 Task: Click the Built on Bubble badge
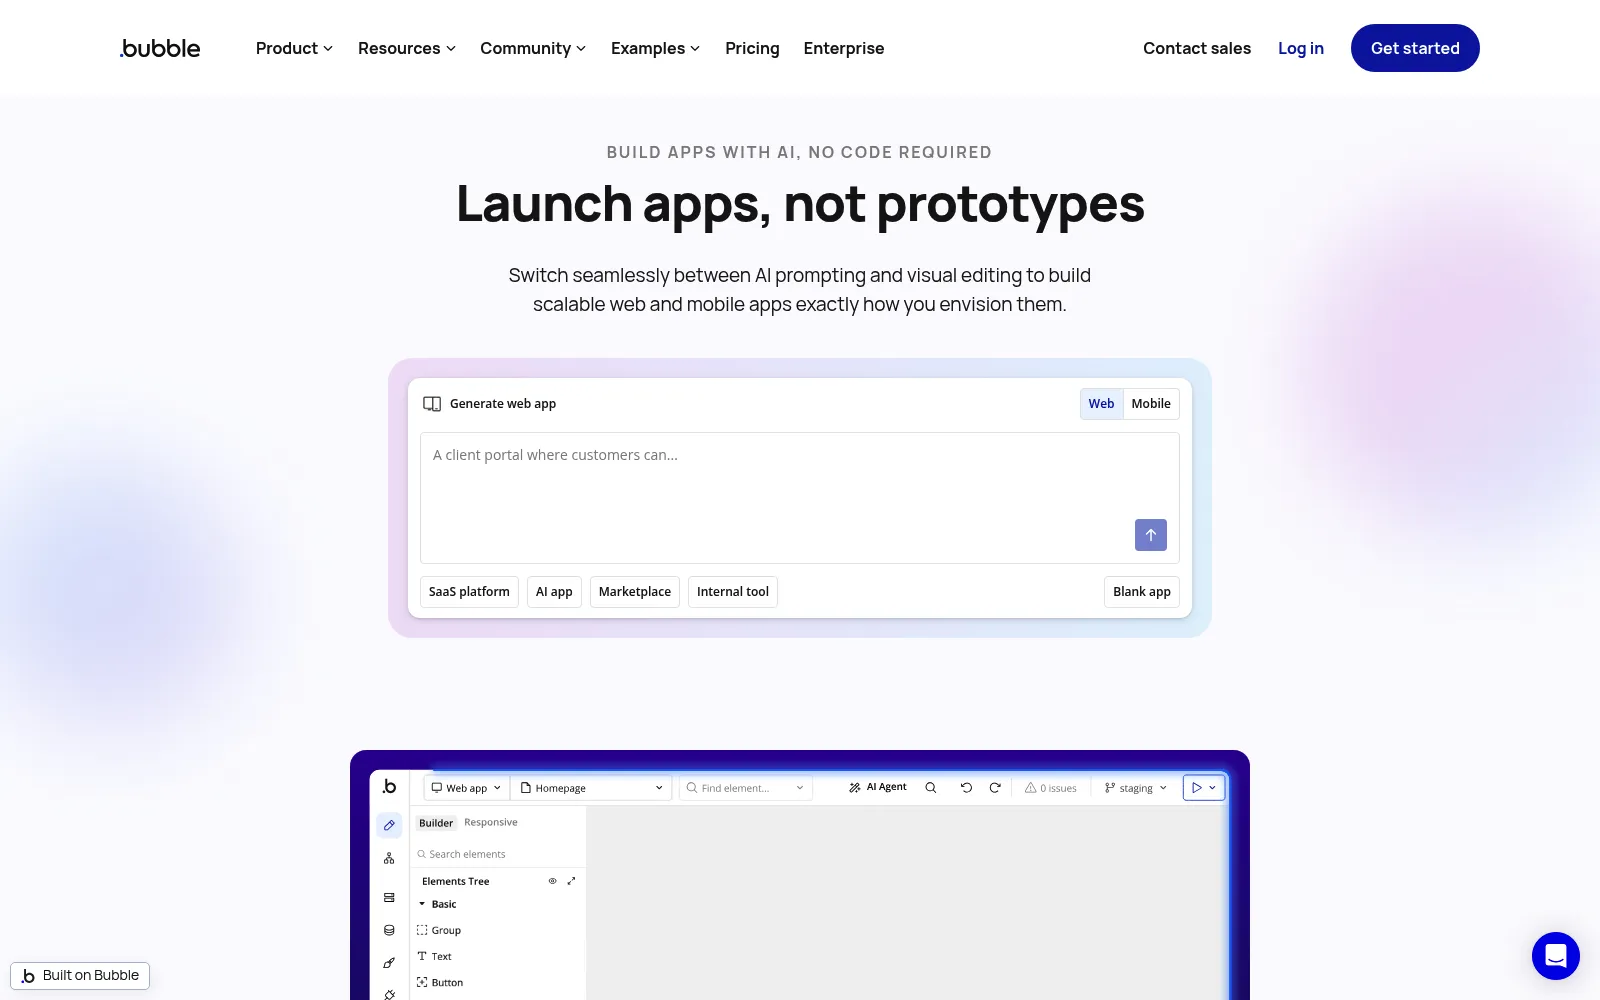point(80,976)
